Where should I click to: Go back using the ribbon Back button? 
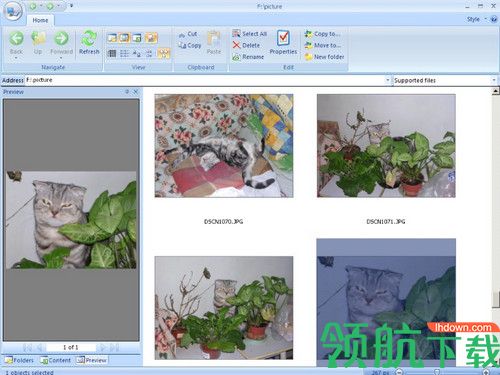click(16, 42)
